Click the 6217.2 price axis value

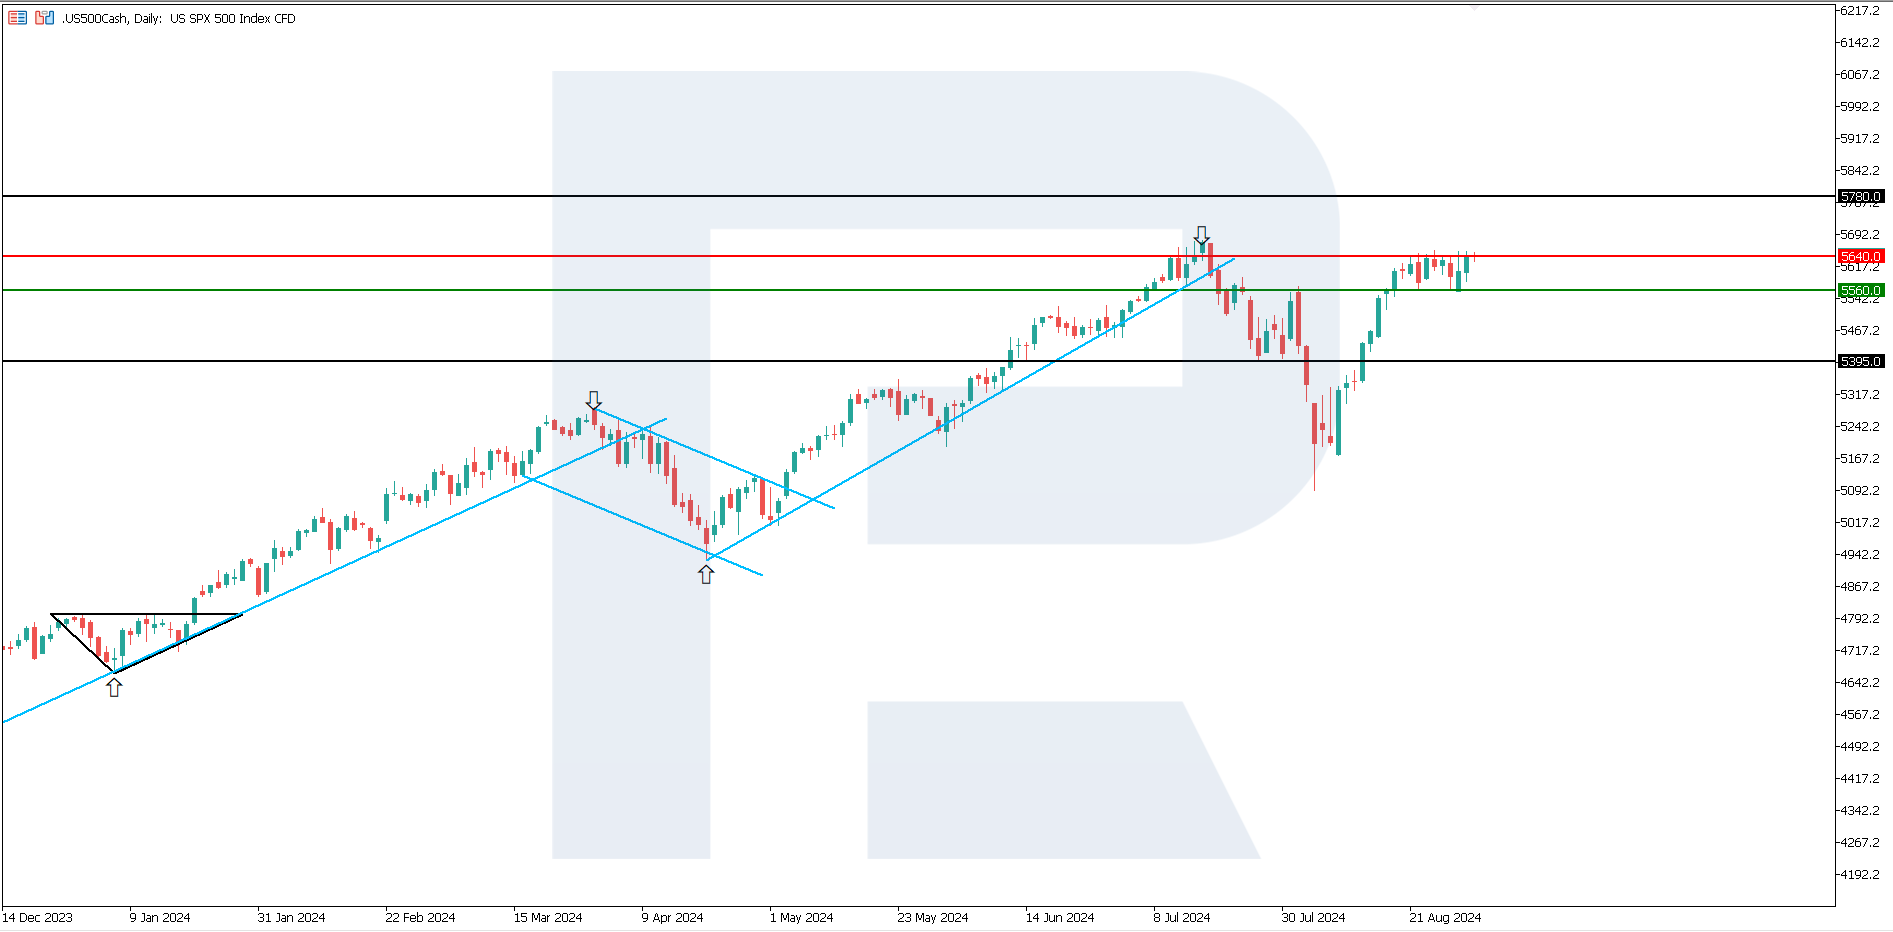pos(1860,11)
